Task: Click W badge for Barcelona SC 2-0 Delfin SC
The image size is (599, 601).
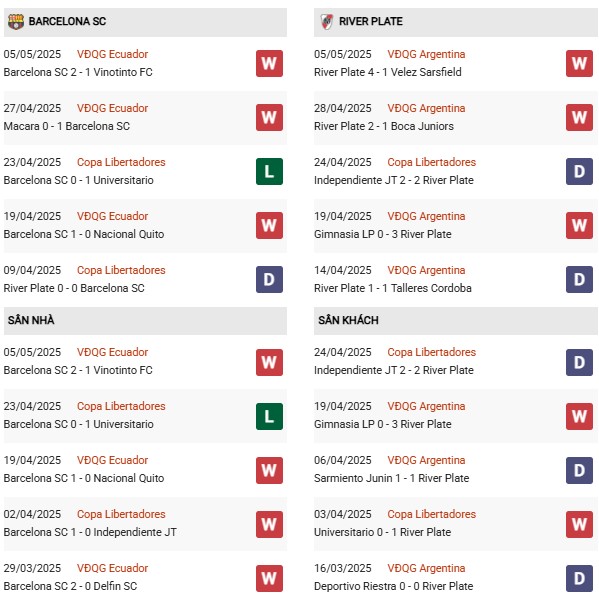Action: 269,578
